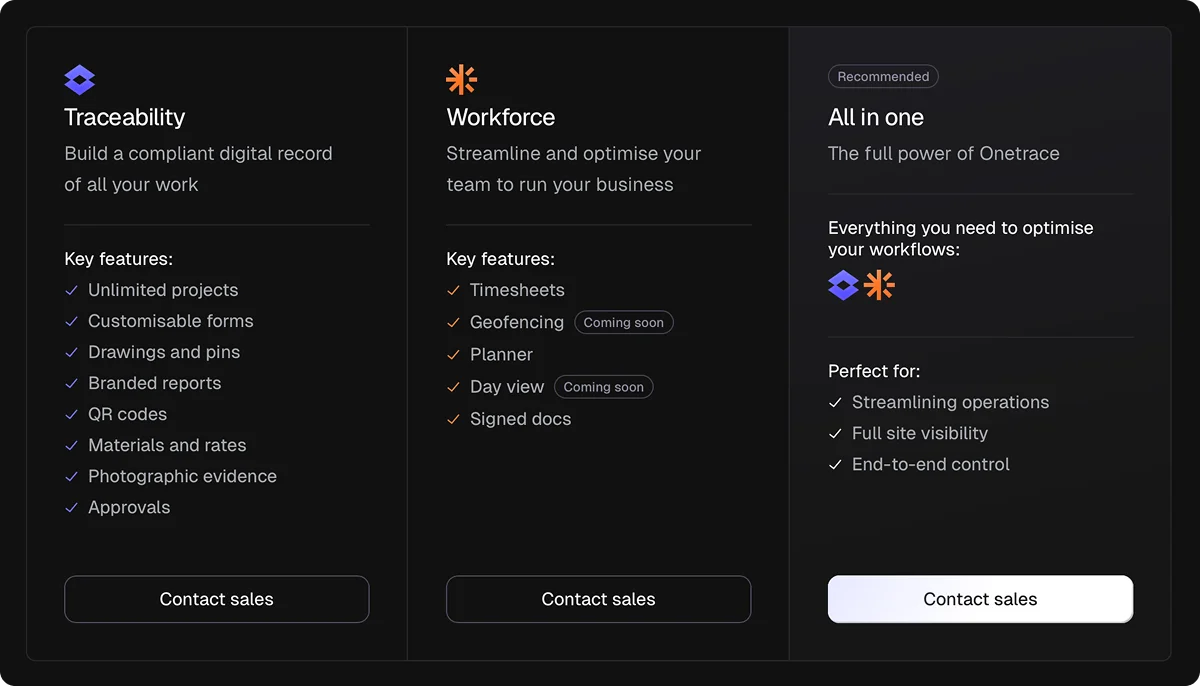The height and width of the screenshot is (686, 1200).
Task: Click the text 'Signed docs'
Action: [521, 419]
